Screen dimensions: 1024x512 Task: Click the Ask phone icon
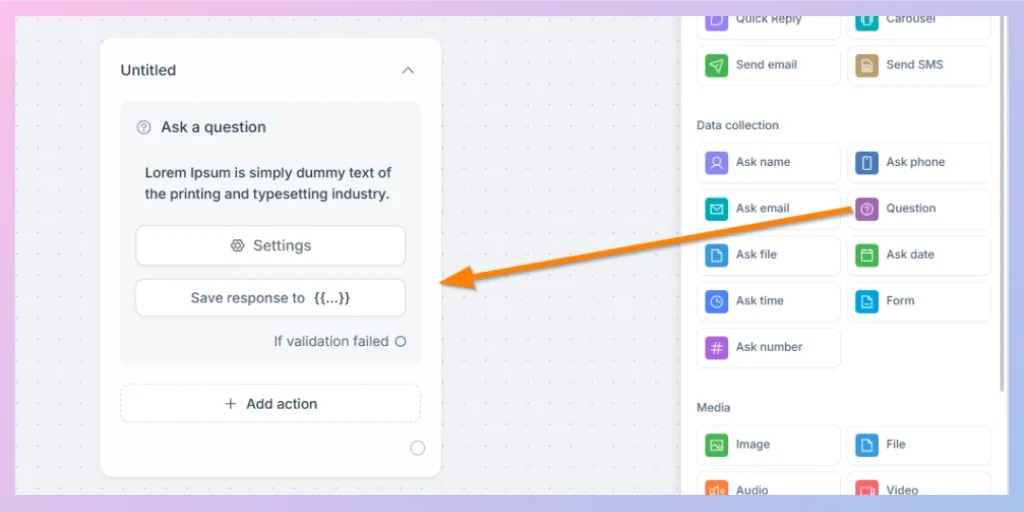coord(867,163)
